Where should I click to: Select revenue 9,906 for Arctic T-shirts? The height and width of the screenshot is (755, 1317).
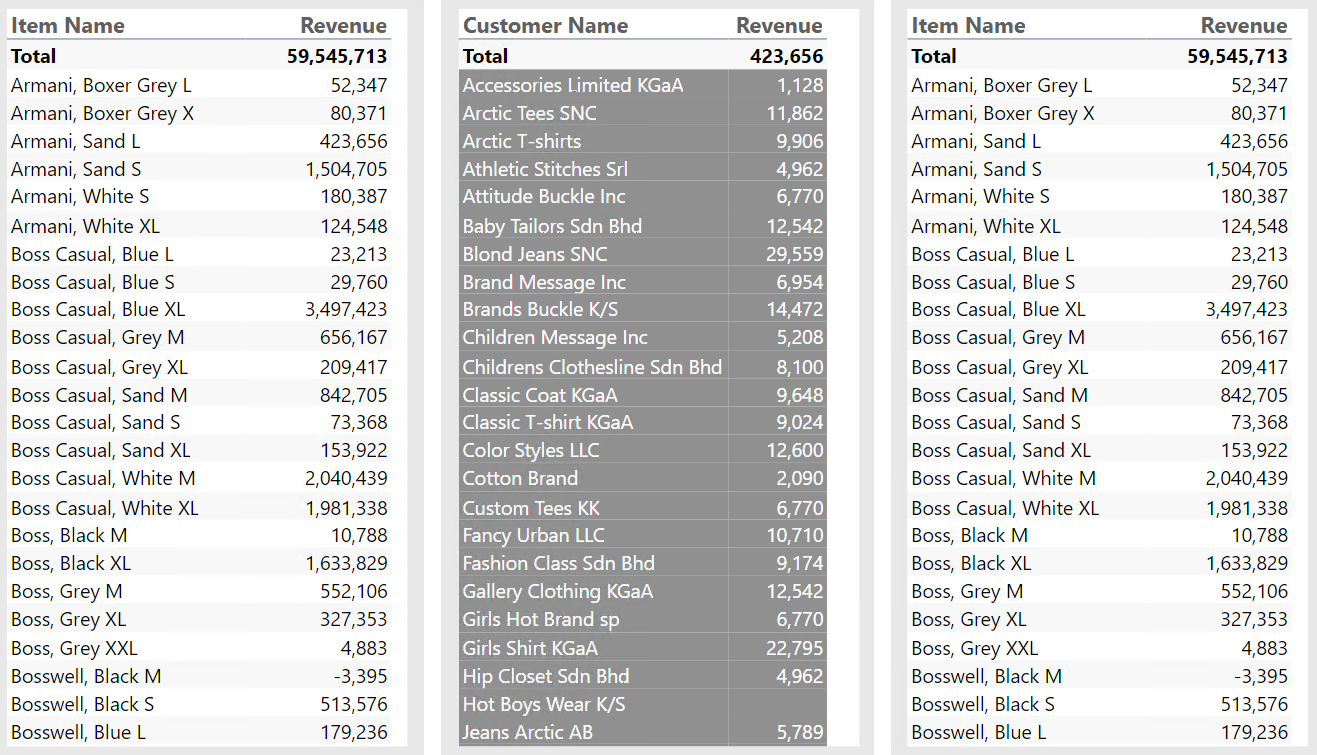pyautogui.click(x=800, y=141)
